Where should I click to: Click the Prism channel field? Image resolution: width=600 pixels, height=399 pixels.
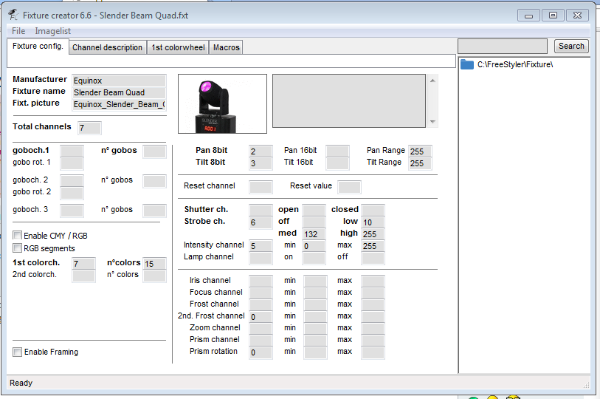coord(261,340)
